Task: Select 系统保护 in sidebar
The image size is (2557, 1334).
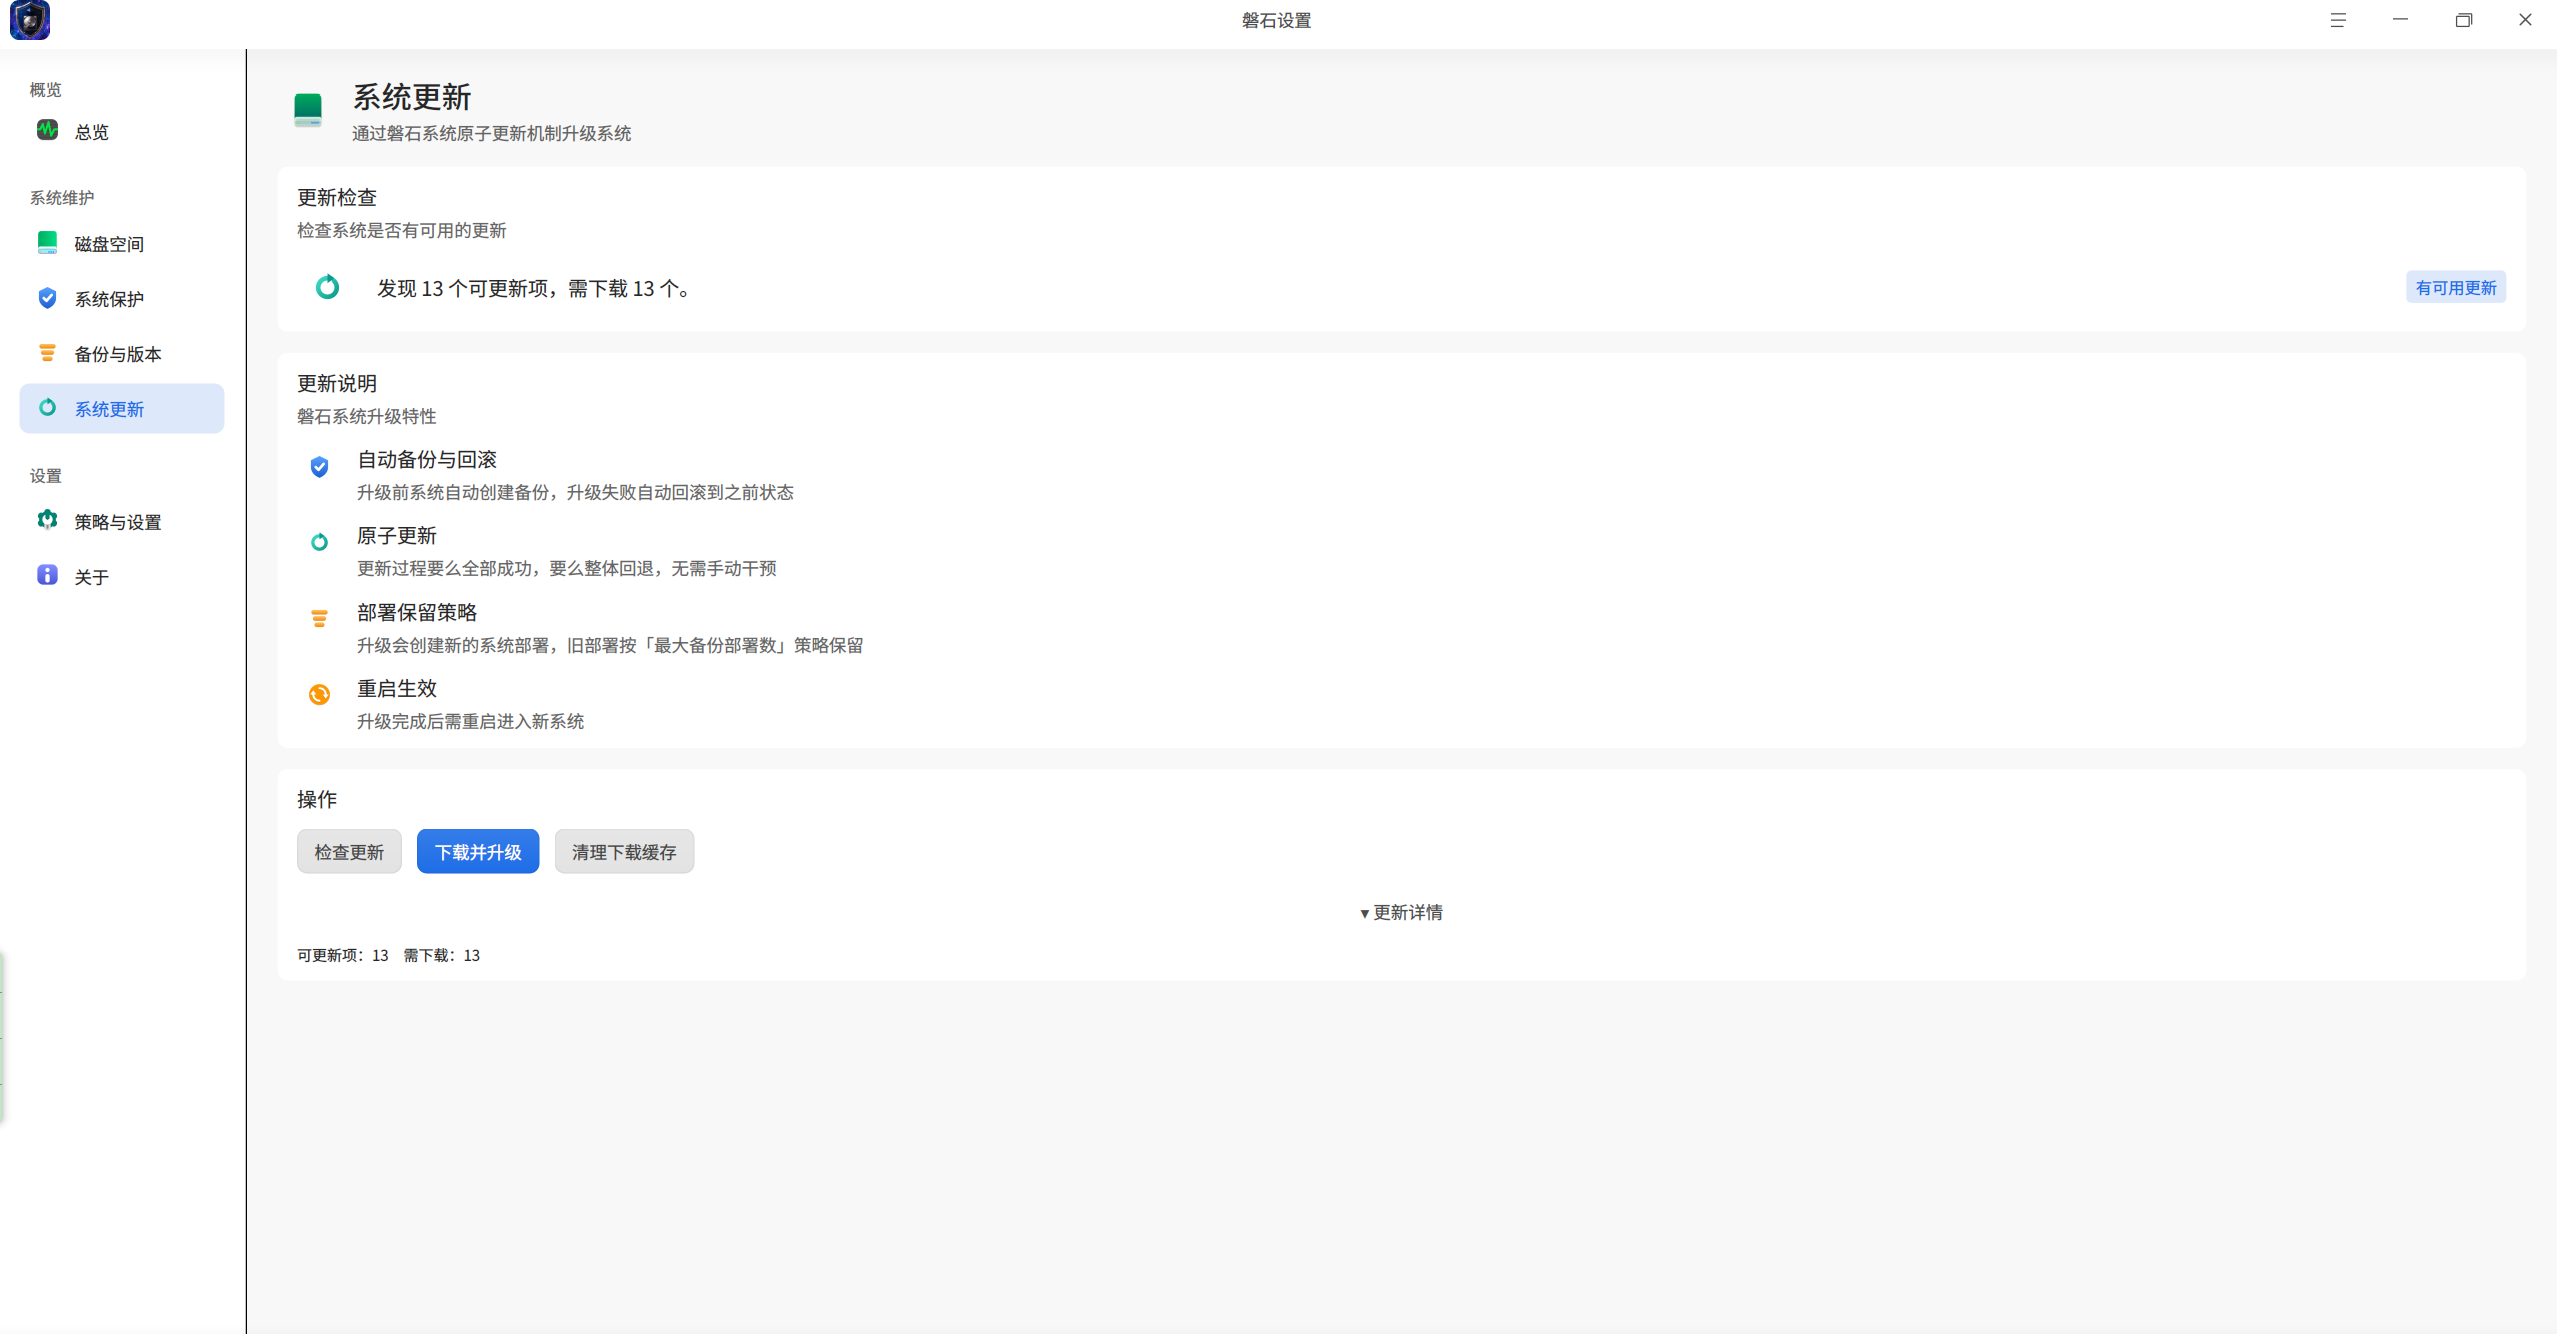Action: (x=122, y=298)
